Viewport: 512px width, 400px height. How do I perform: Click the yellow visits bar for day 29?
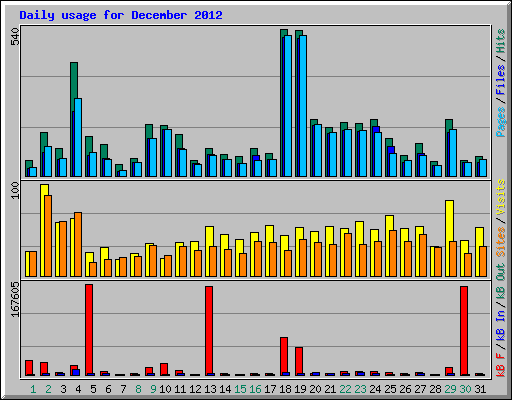(x=449, y=220)
